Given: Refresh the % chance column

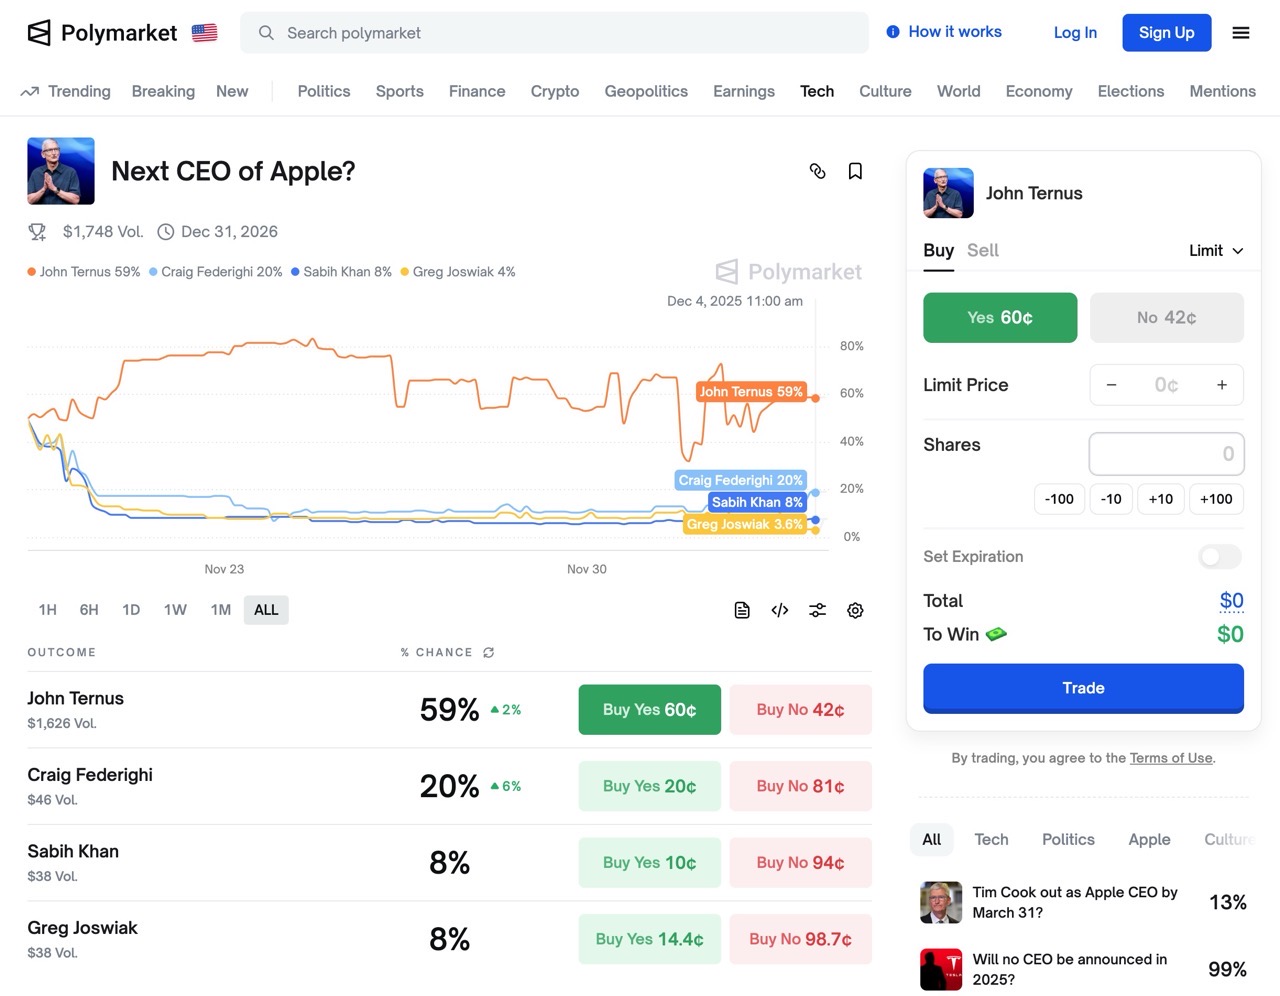Looking at the screenshot, I should (x=489, y=652).
